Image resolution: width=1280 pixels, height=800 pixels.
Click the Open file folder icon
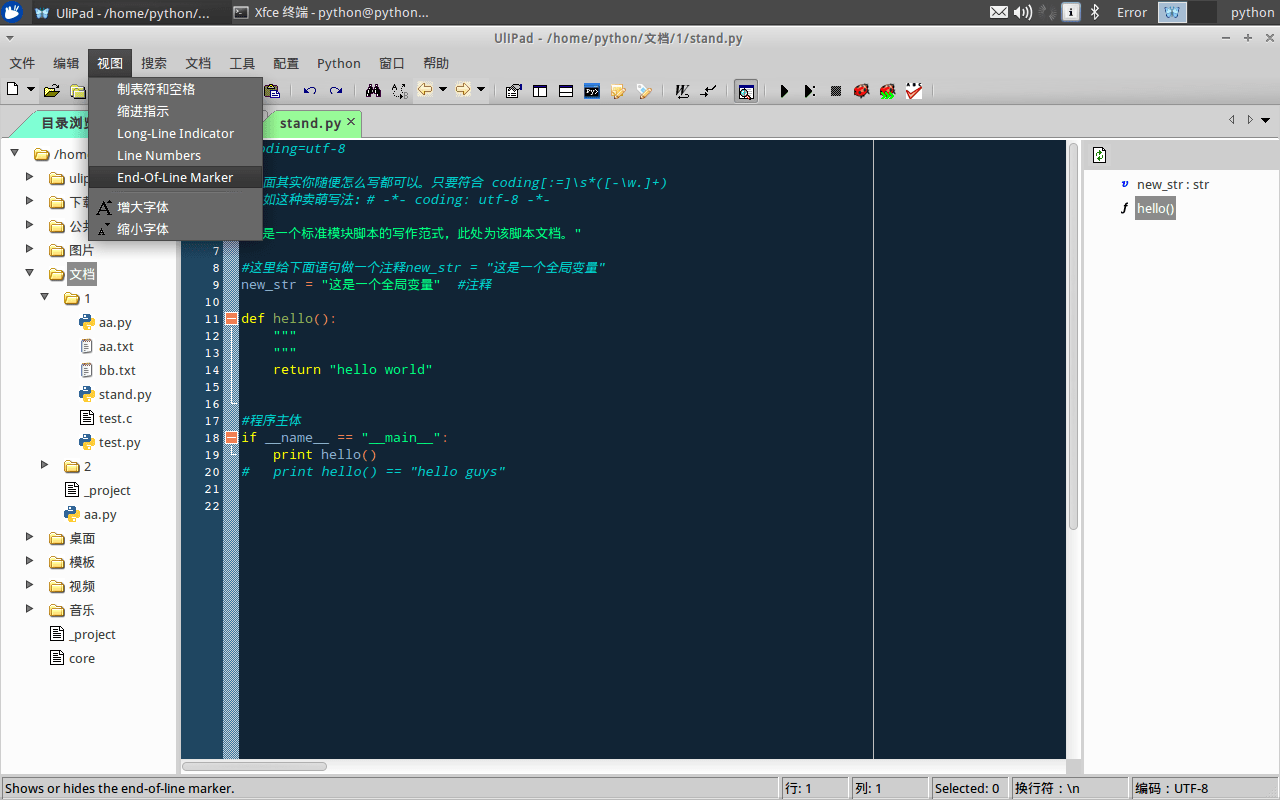pos(51,91)
